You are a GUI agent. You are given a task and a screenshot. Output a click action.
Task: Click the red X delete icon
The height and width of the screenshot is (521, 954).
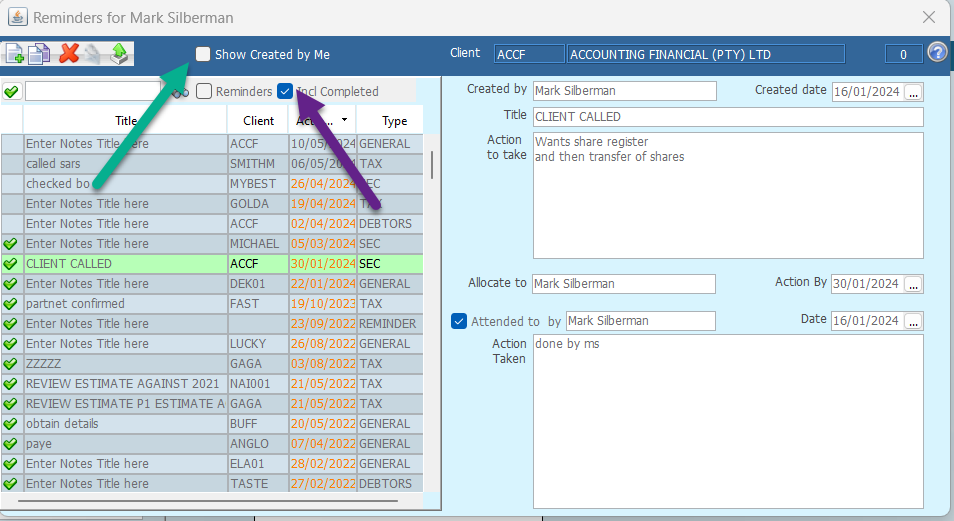[68, 54]
